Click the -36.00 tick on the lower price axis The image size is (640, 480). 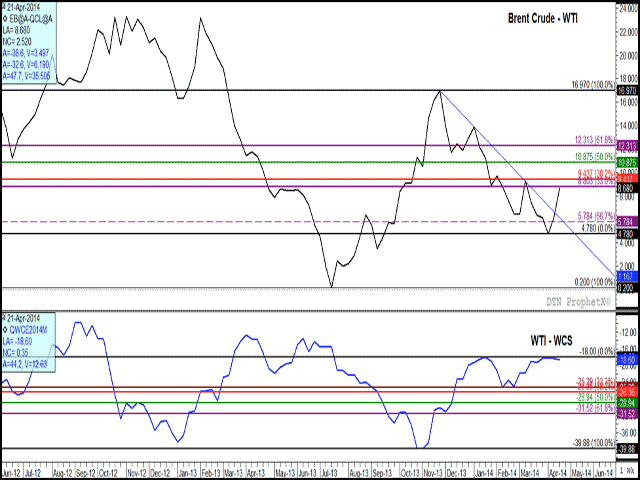[x=627, y=434]
